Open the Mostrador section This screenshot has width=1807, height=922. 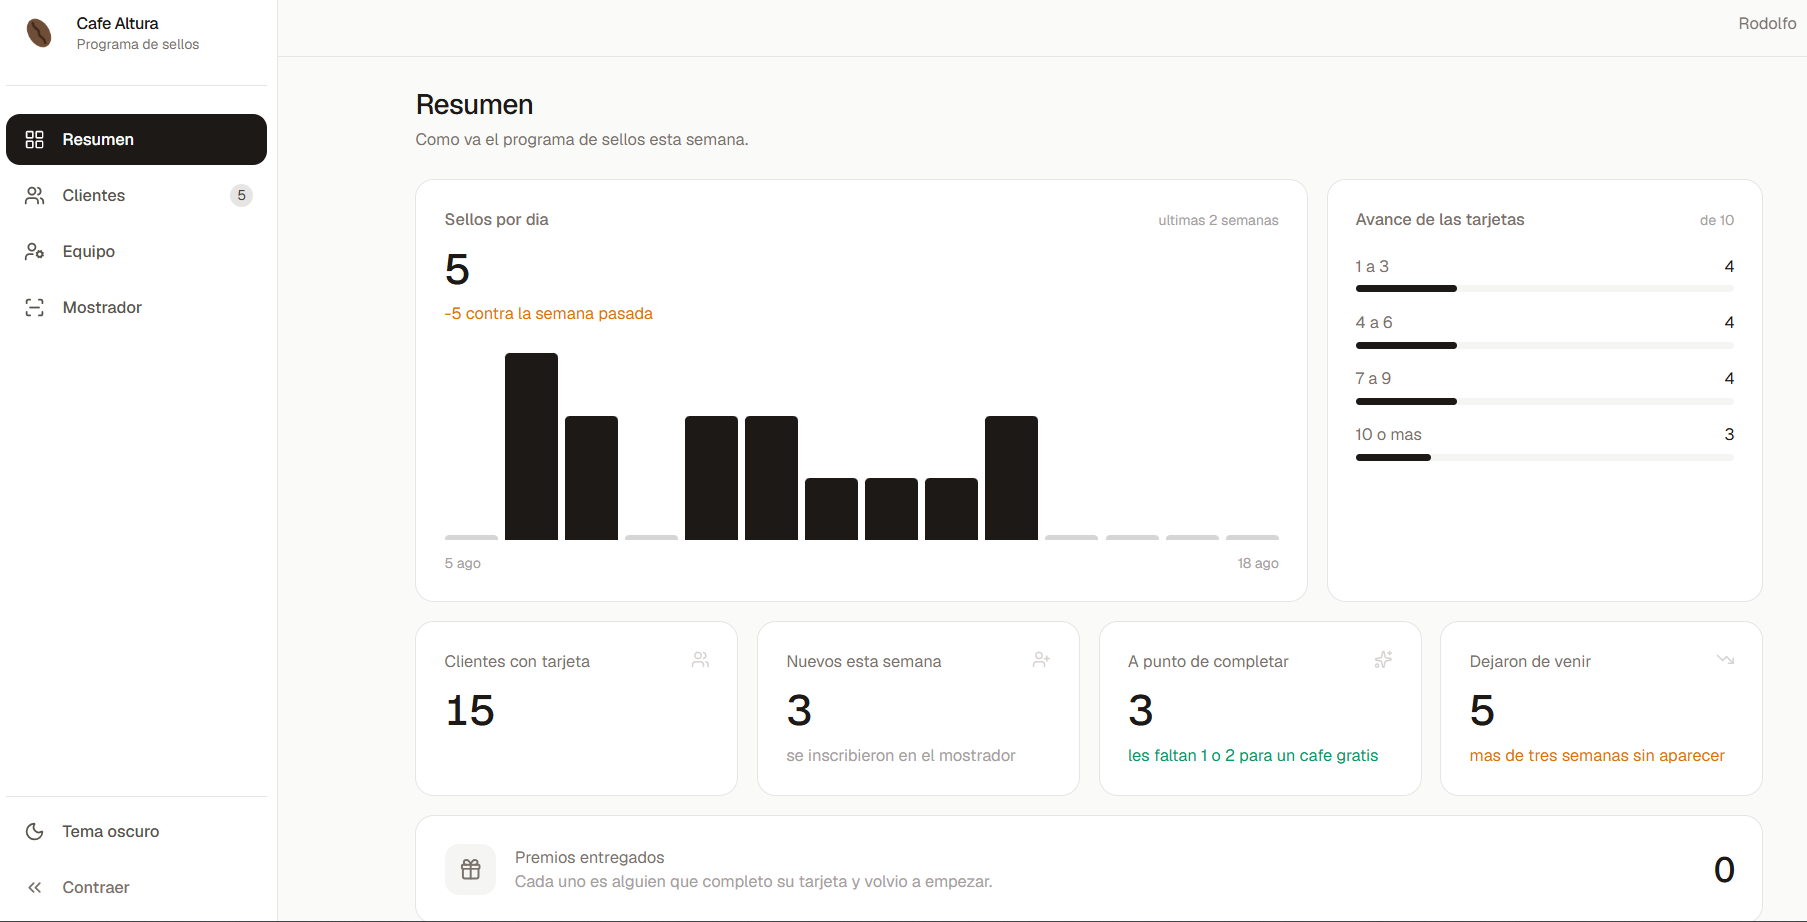(136, 307)
